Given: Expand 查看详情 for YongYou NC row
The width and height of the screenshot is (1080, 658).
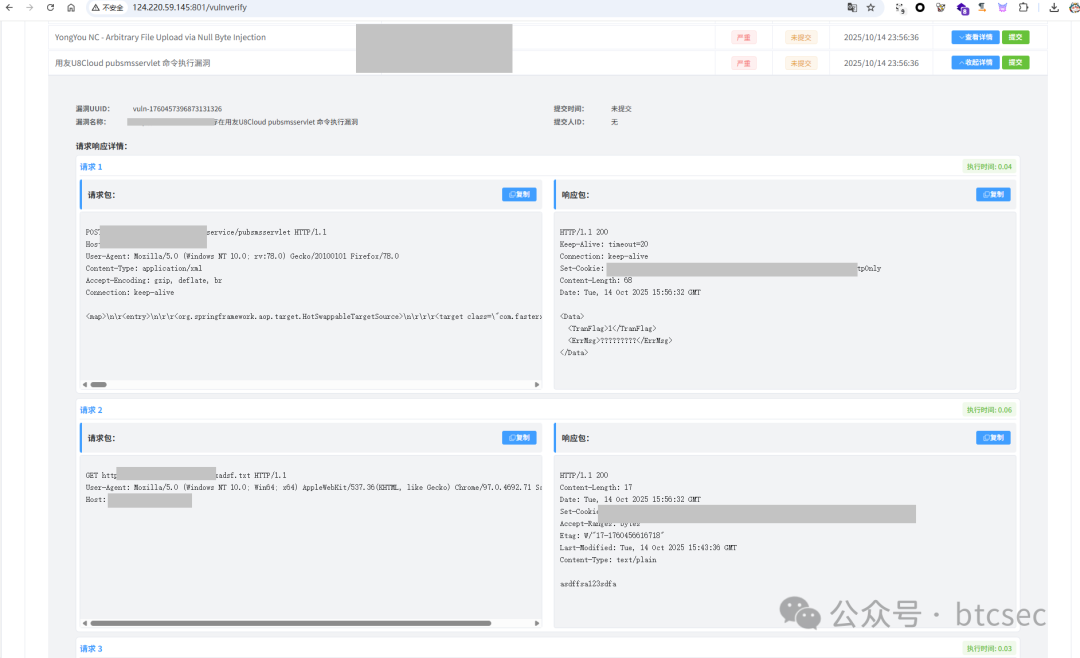Looking at the screenshot, I should click(974, 37).
